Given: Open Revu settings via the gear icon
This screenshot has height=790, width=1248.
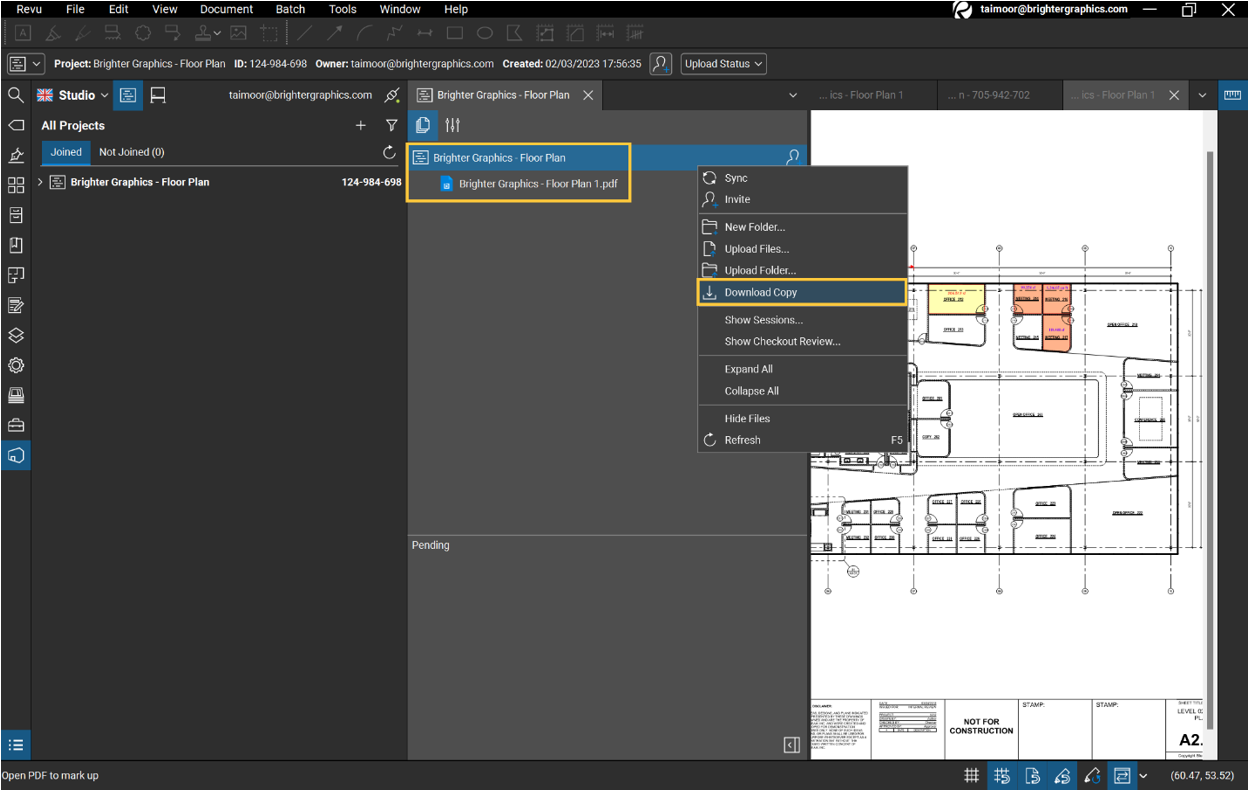Looking at the screenshot, I should 14,365.
